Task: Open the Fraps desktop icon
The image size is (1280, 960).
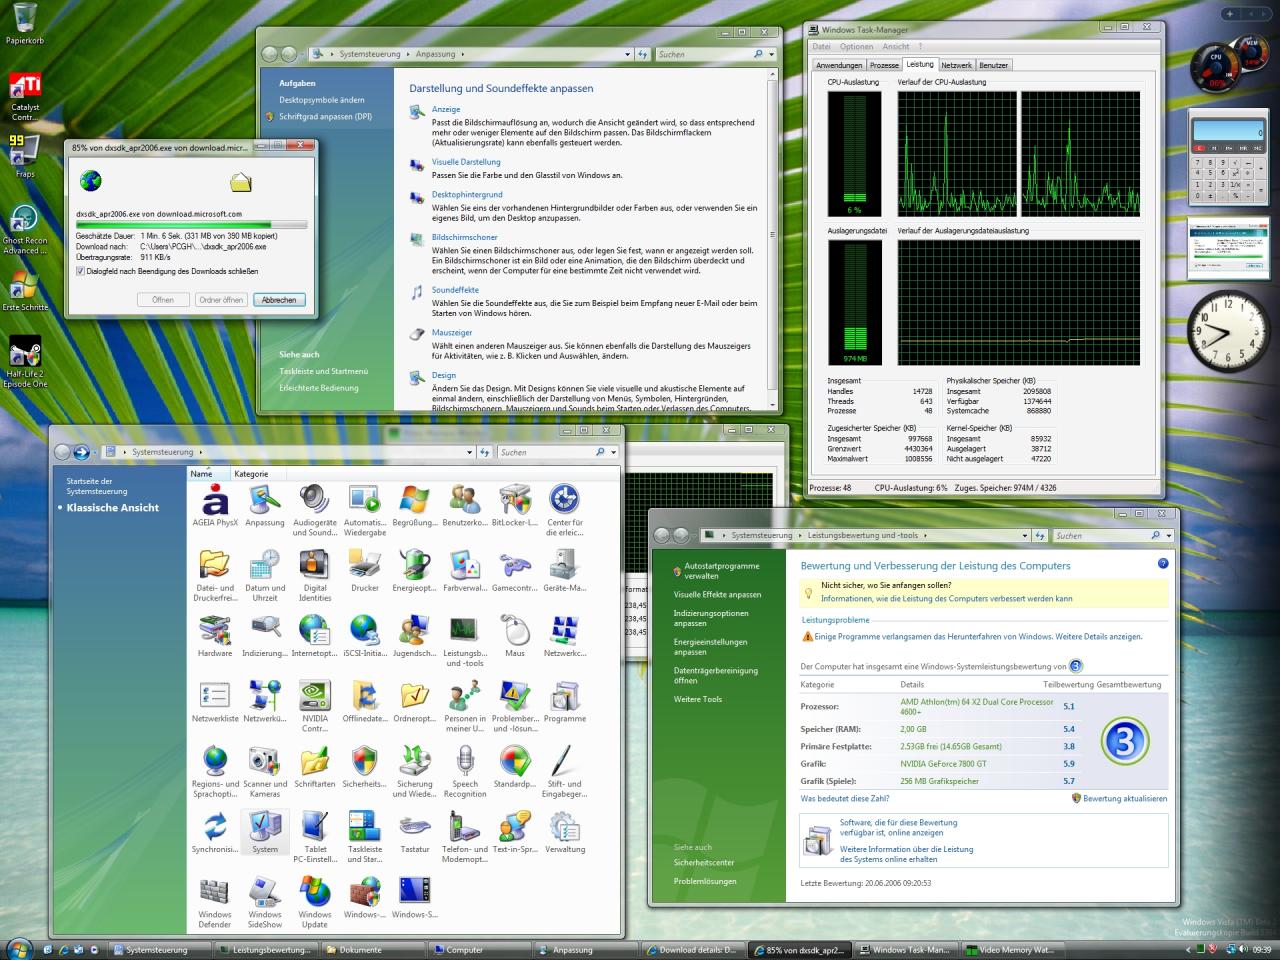Action: pyautogui.click(x=24, y=157)
